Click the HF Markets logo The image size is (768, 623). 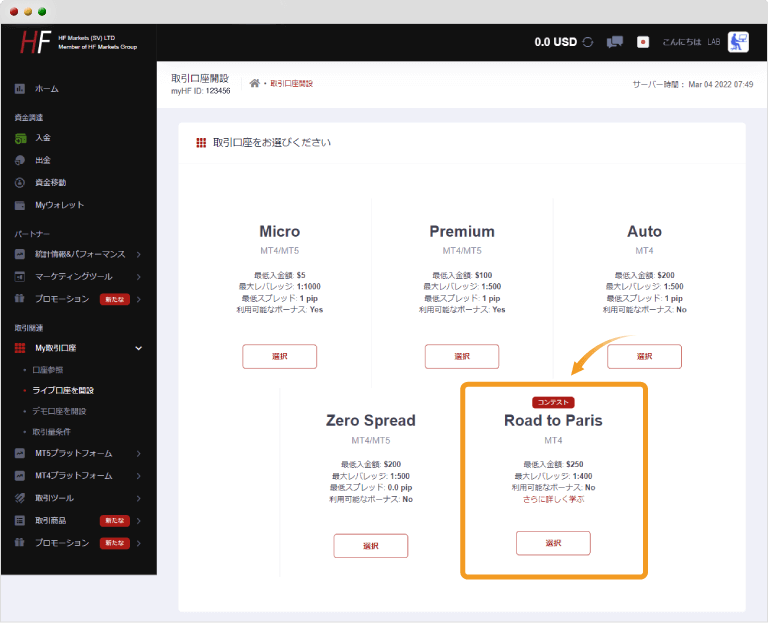click(x=36, y=42)
